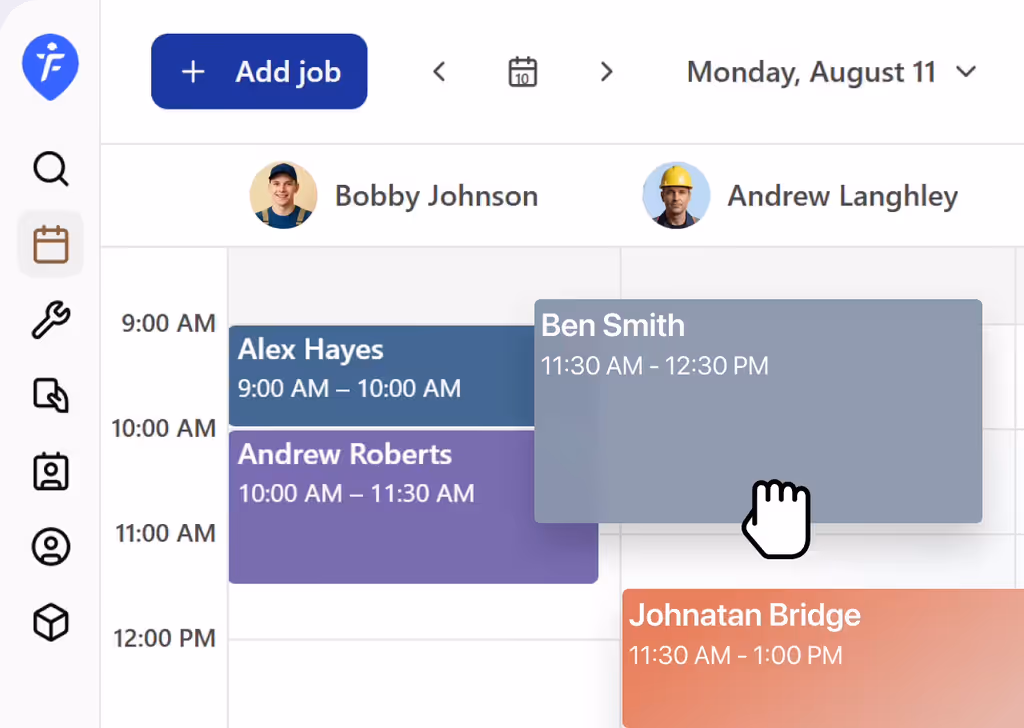Open the box inventory icon in sidebar

[50, 622]
